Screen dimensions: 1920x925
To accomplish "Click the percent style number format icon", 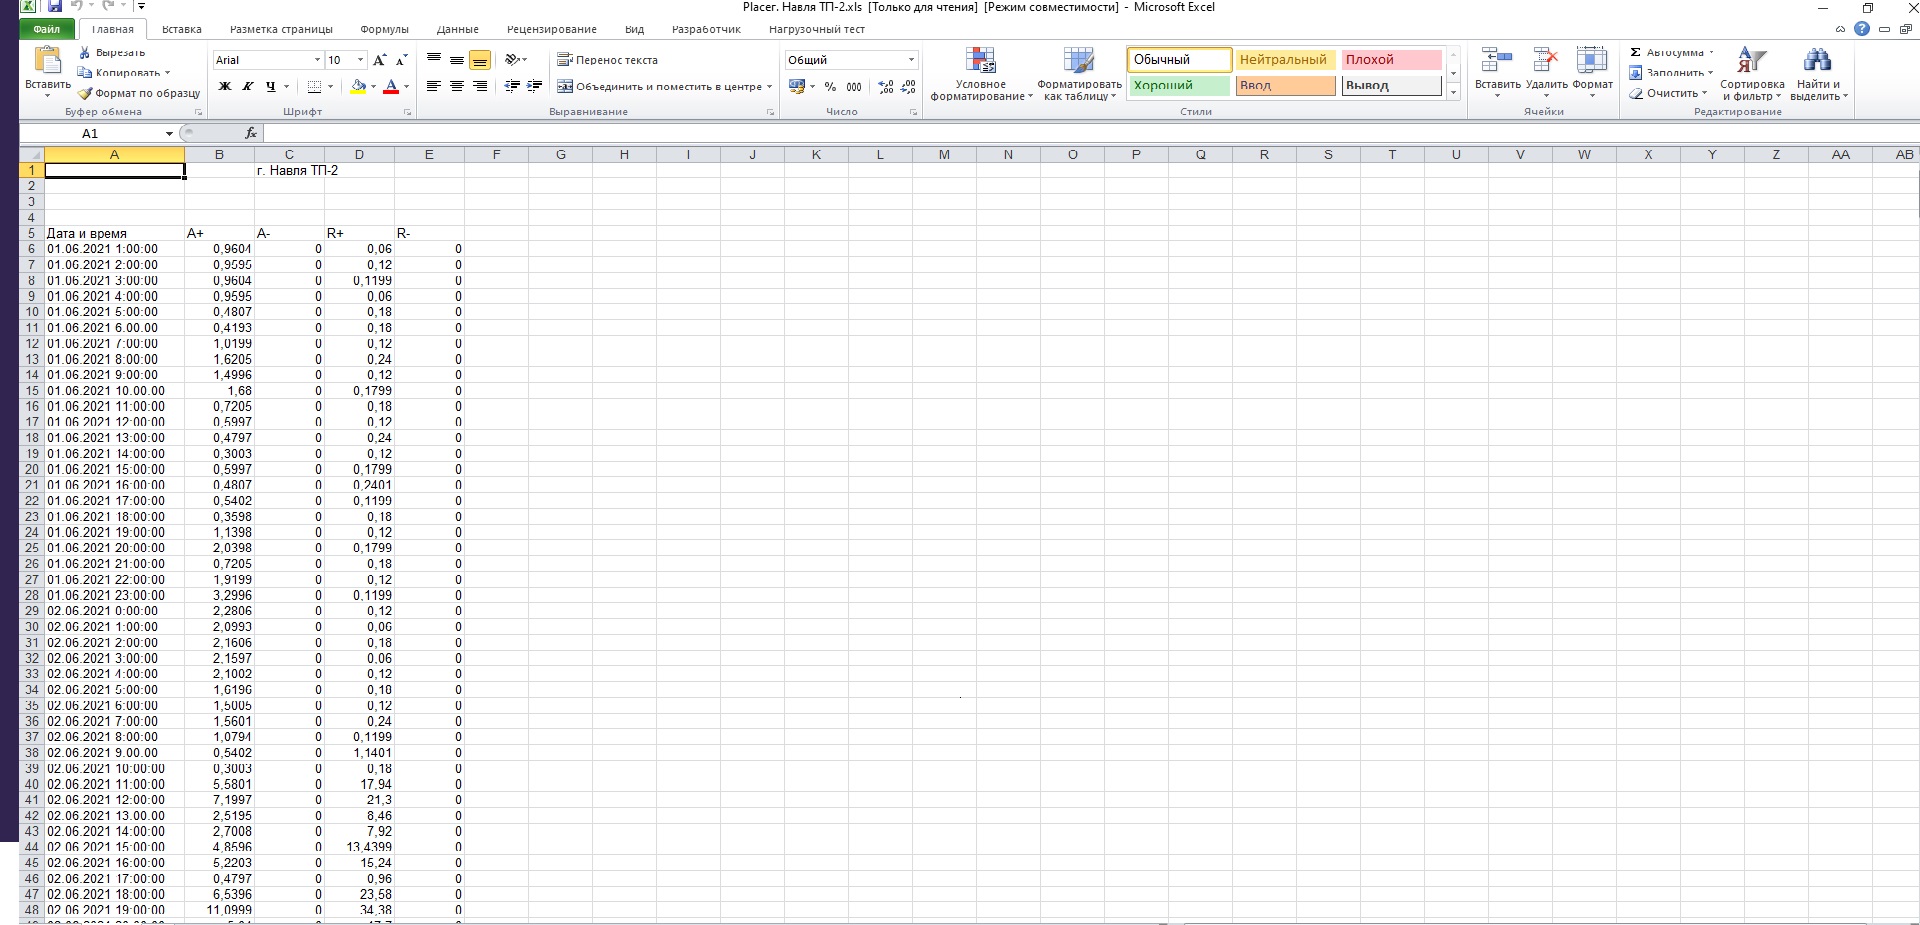I will (x=830, y=87).
